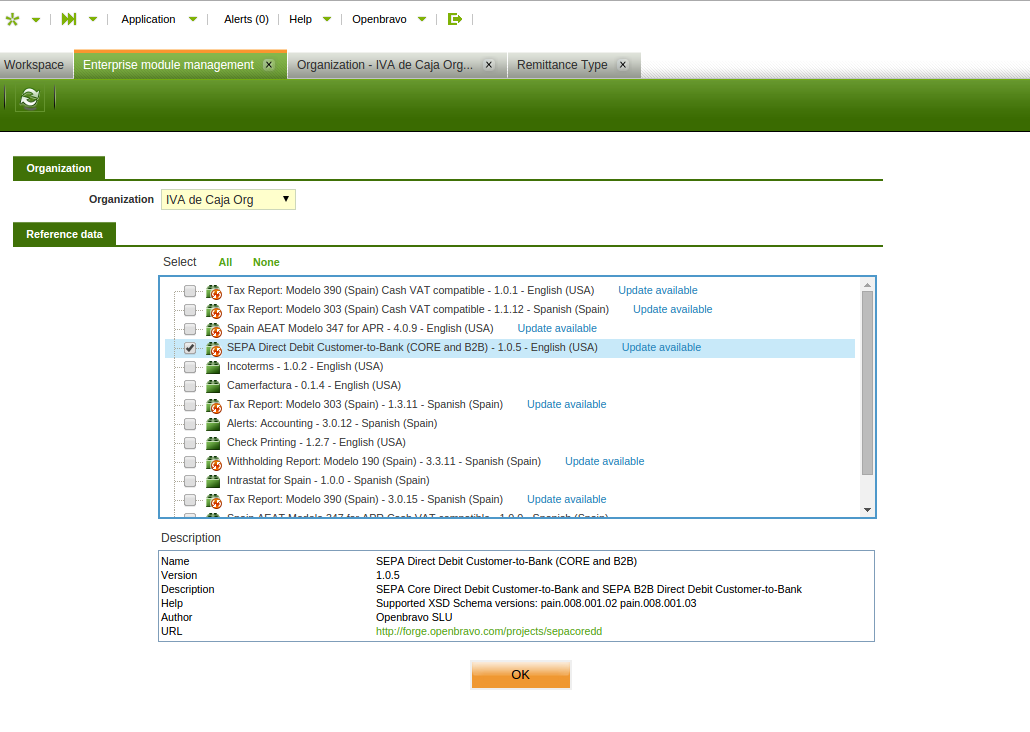Click module icon for Check Printing

[x=213, y=443]
